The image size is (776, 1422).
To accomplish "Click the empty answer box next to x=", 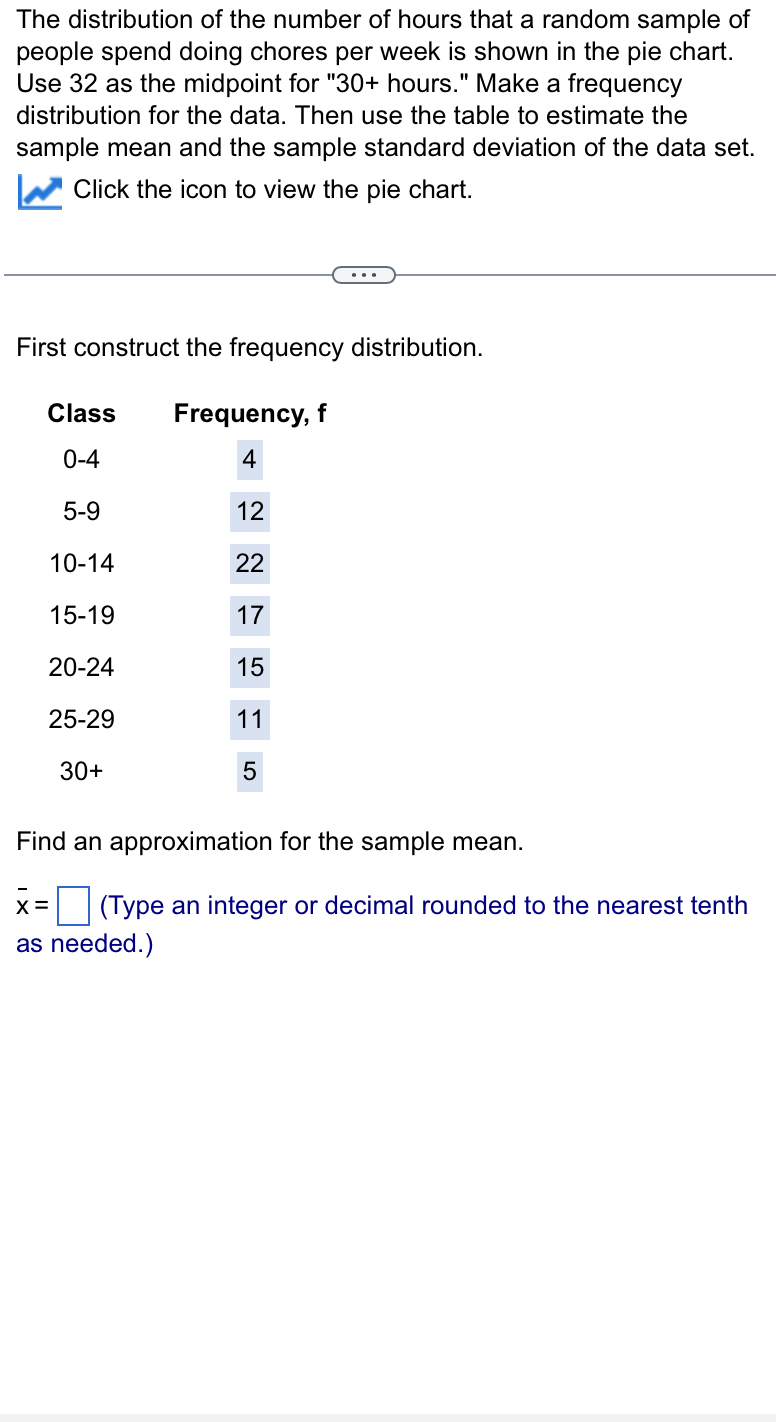I will point(71,905).
